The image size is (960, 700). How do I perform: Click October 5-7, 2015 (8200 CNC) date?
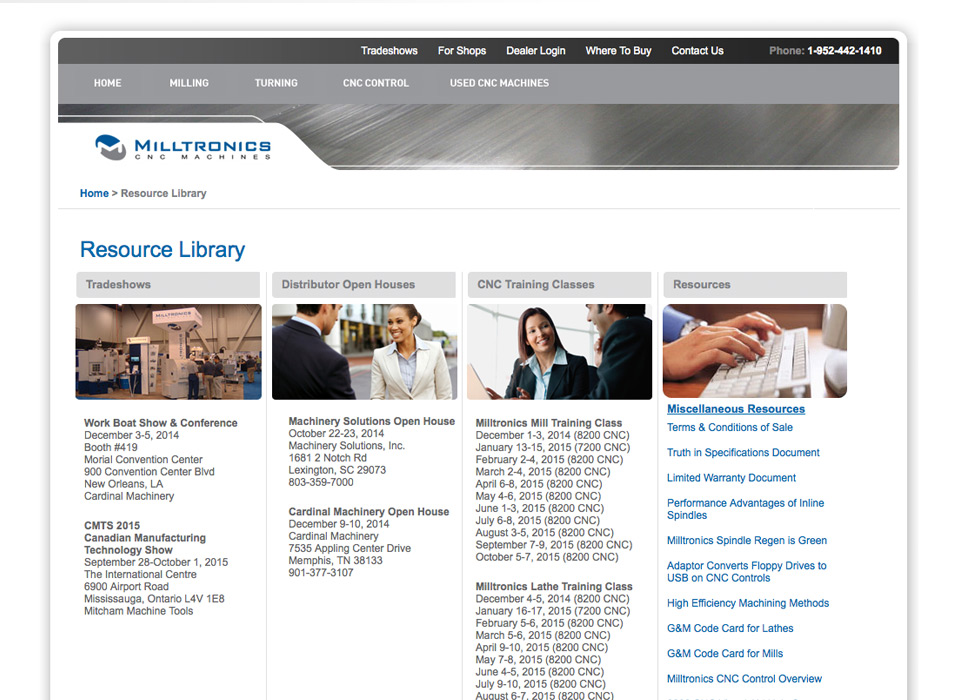click(547, 557)
